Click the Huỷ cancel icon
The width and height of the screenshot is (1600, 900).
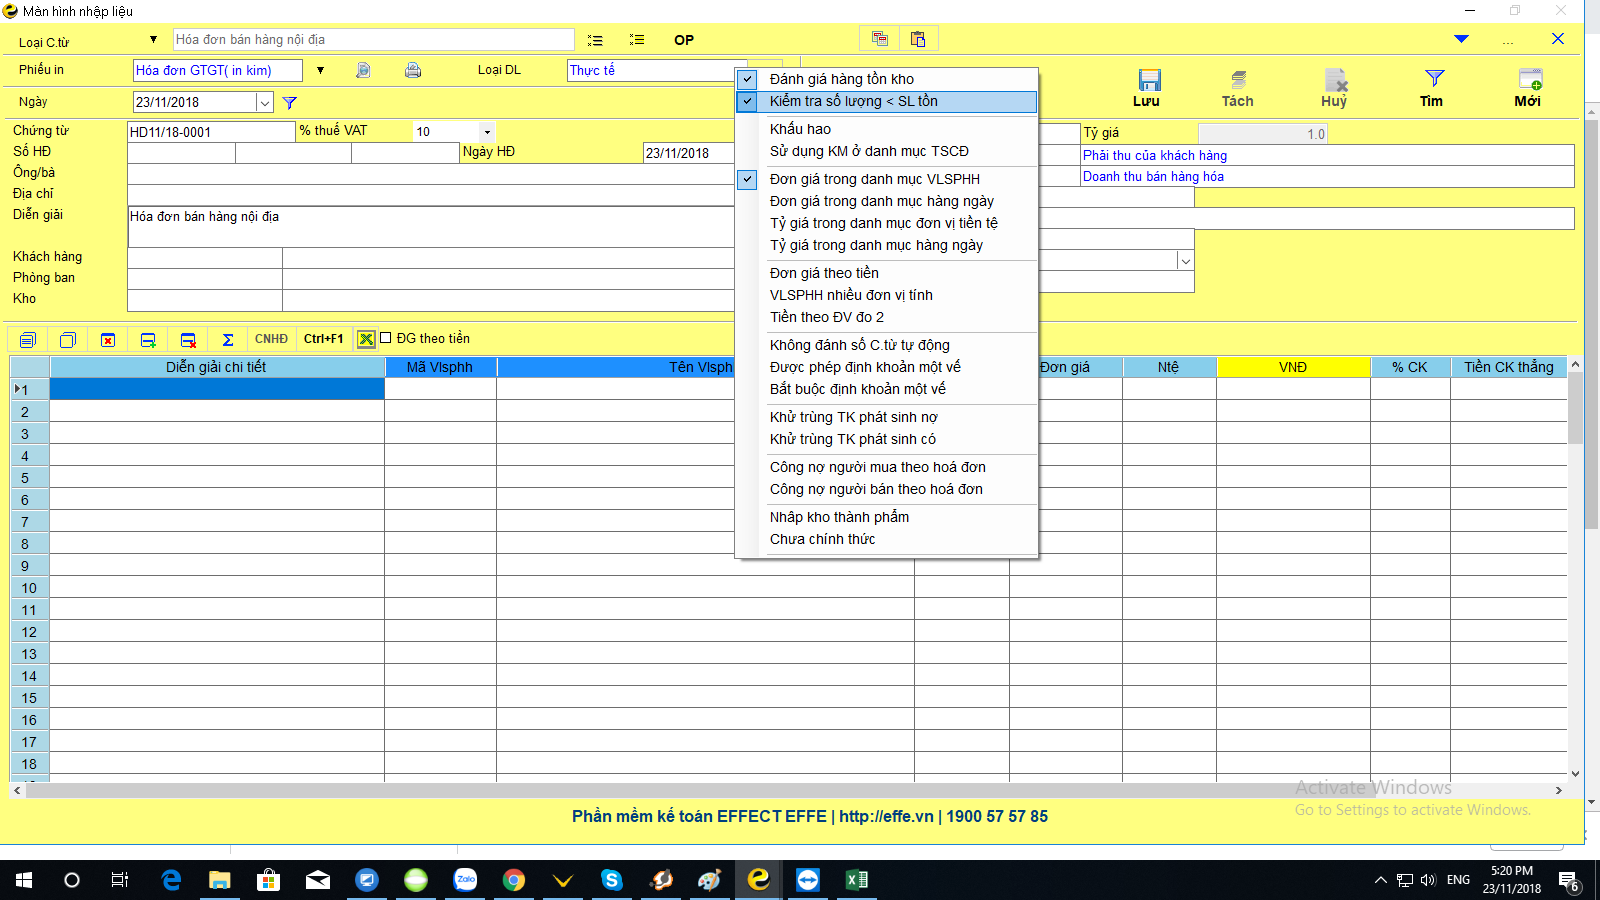[x=1335, y=80]
